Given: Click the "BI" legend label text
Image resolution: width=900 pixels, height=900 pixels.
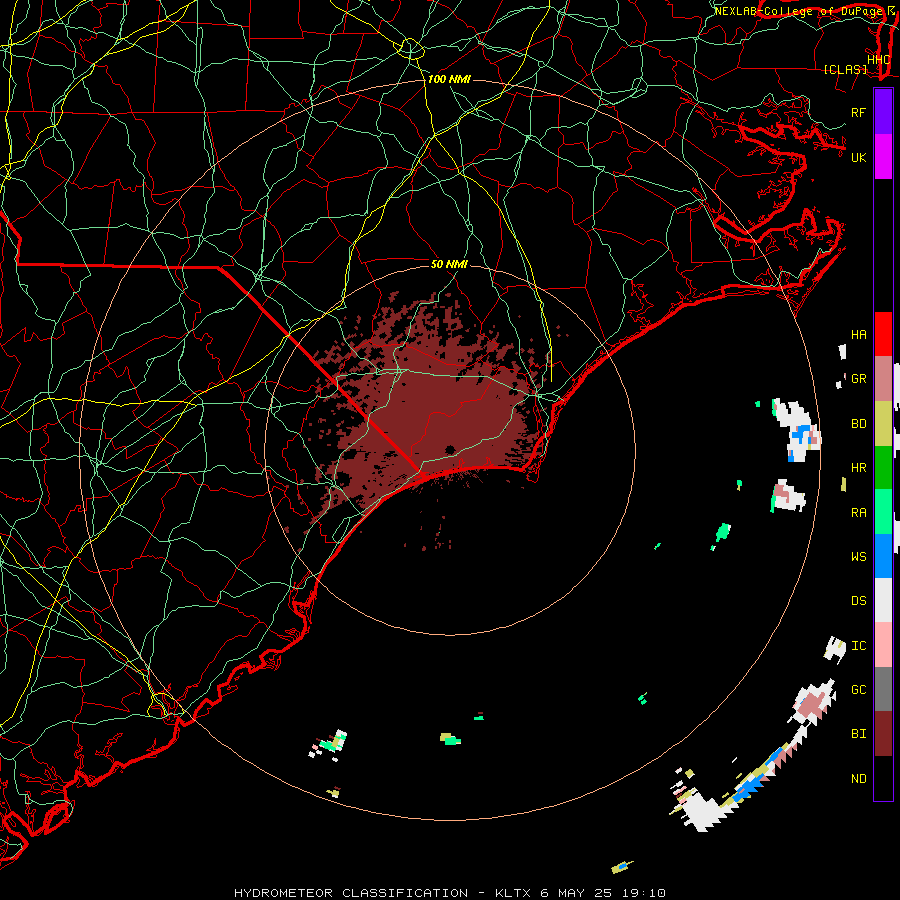Looking at the screenshot, I should click(858, 734).
